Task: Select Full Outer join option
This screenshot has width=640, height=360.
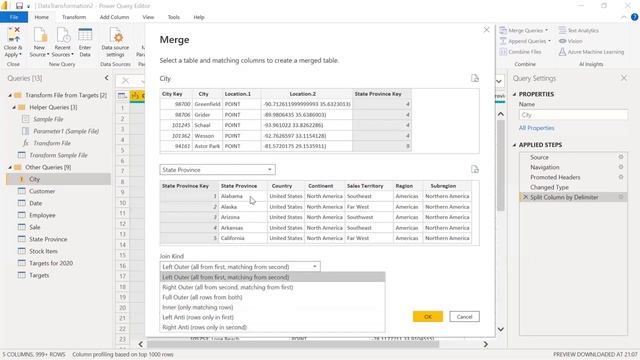Action: 272,297
